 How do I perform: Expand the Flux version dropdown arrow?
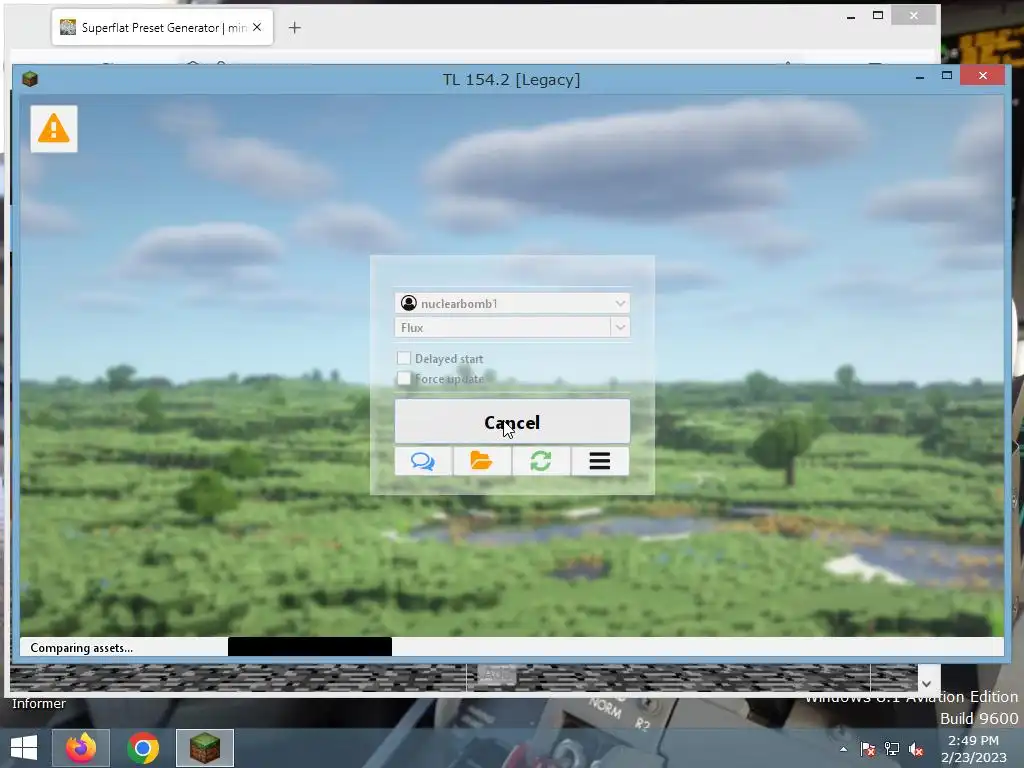tap(620, 327)
